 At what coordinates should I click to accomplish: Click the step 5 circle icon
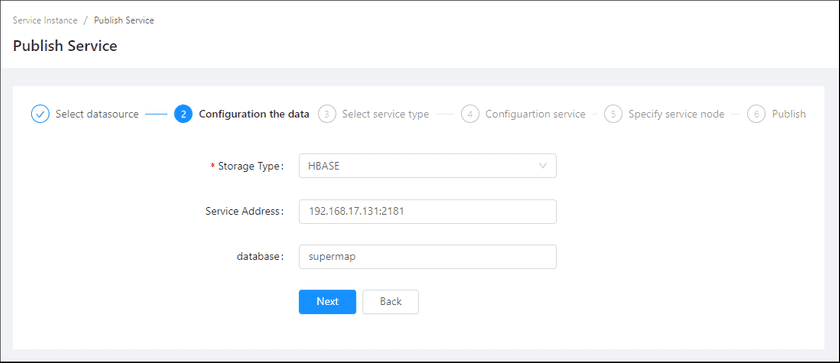(x=613, y=114)
